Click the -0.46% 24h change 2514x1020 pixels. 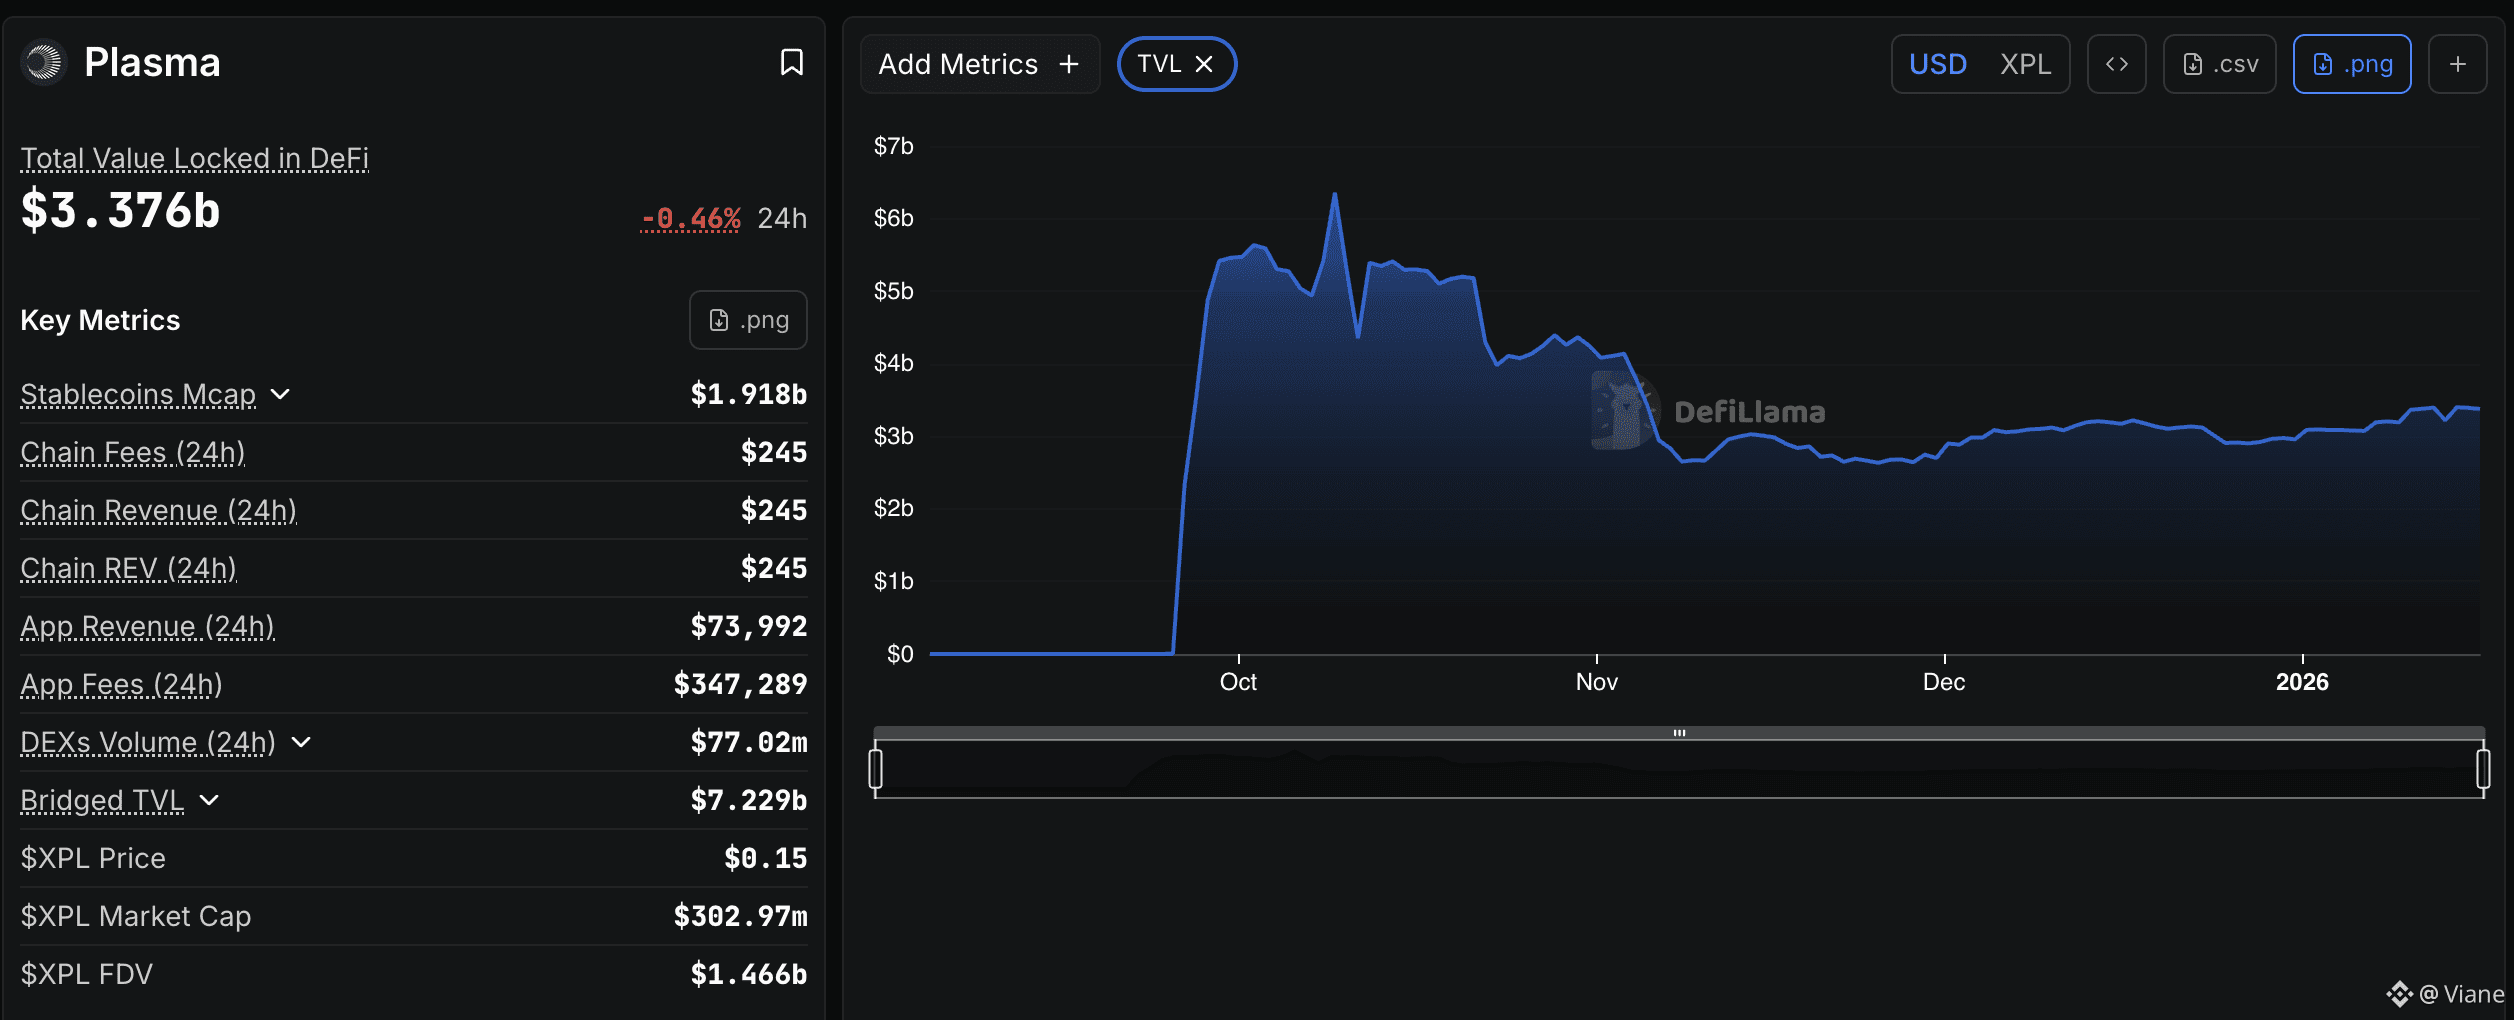pos(691,218)
